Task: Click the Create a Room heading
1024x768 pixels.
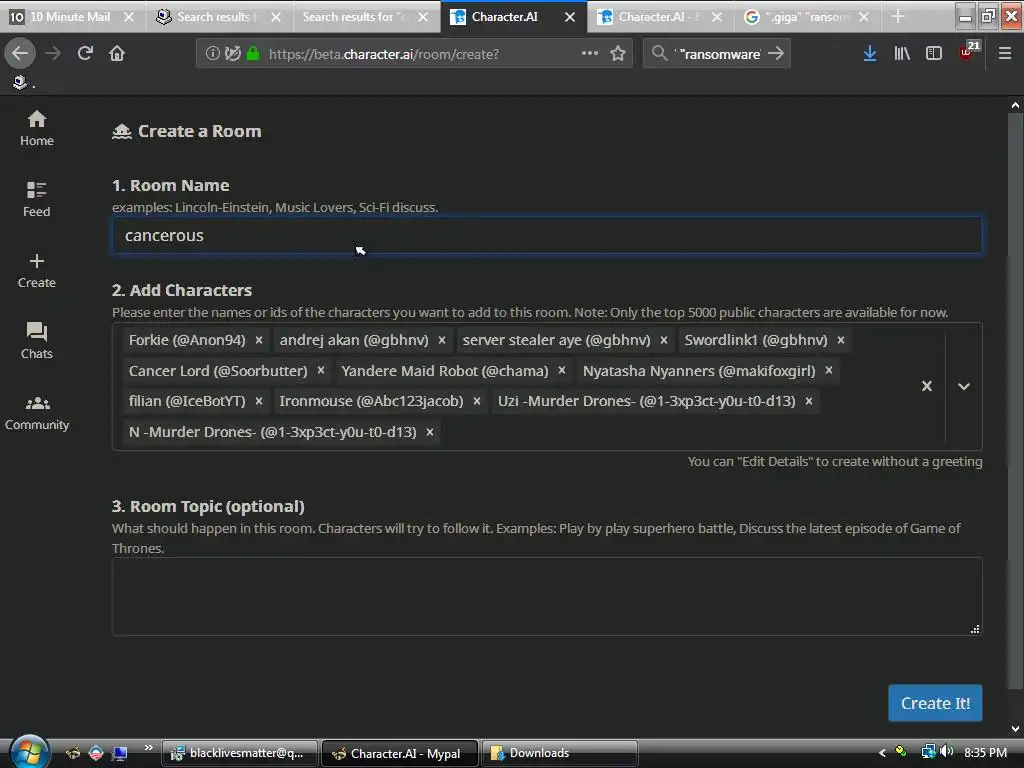Action: click(x=199, y=131)
